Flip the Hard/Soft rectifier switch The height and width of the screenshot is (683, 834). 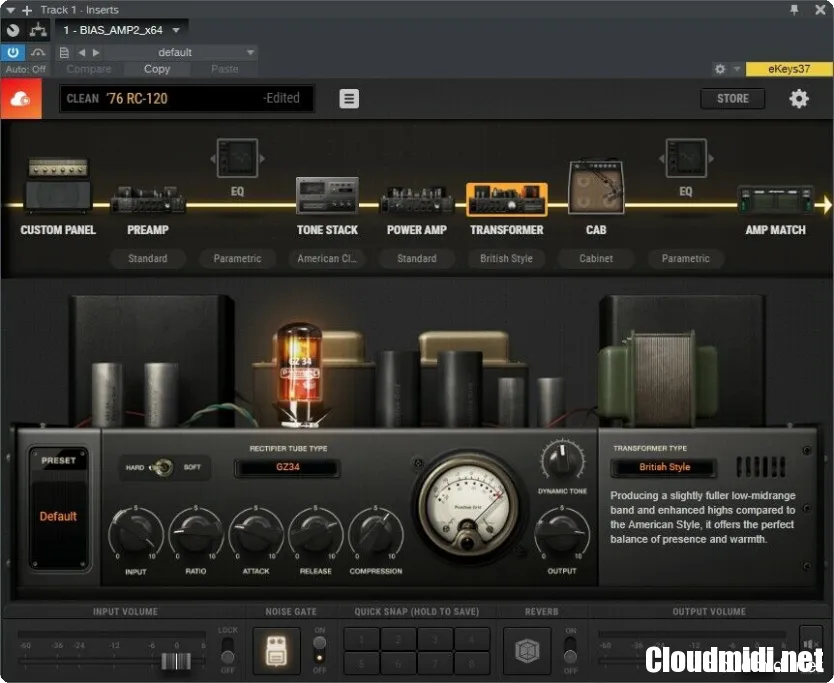164,468
